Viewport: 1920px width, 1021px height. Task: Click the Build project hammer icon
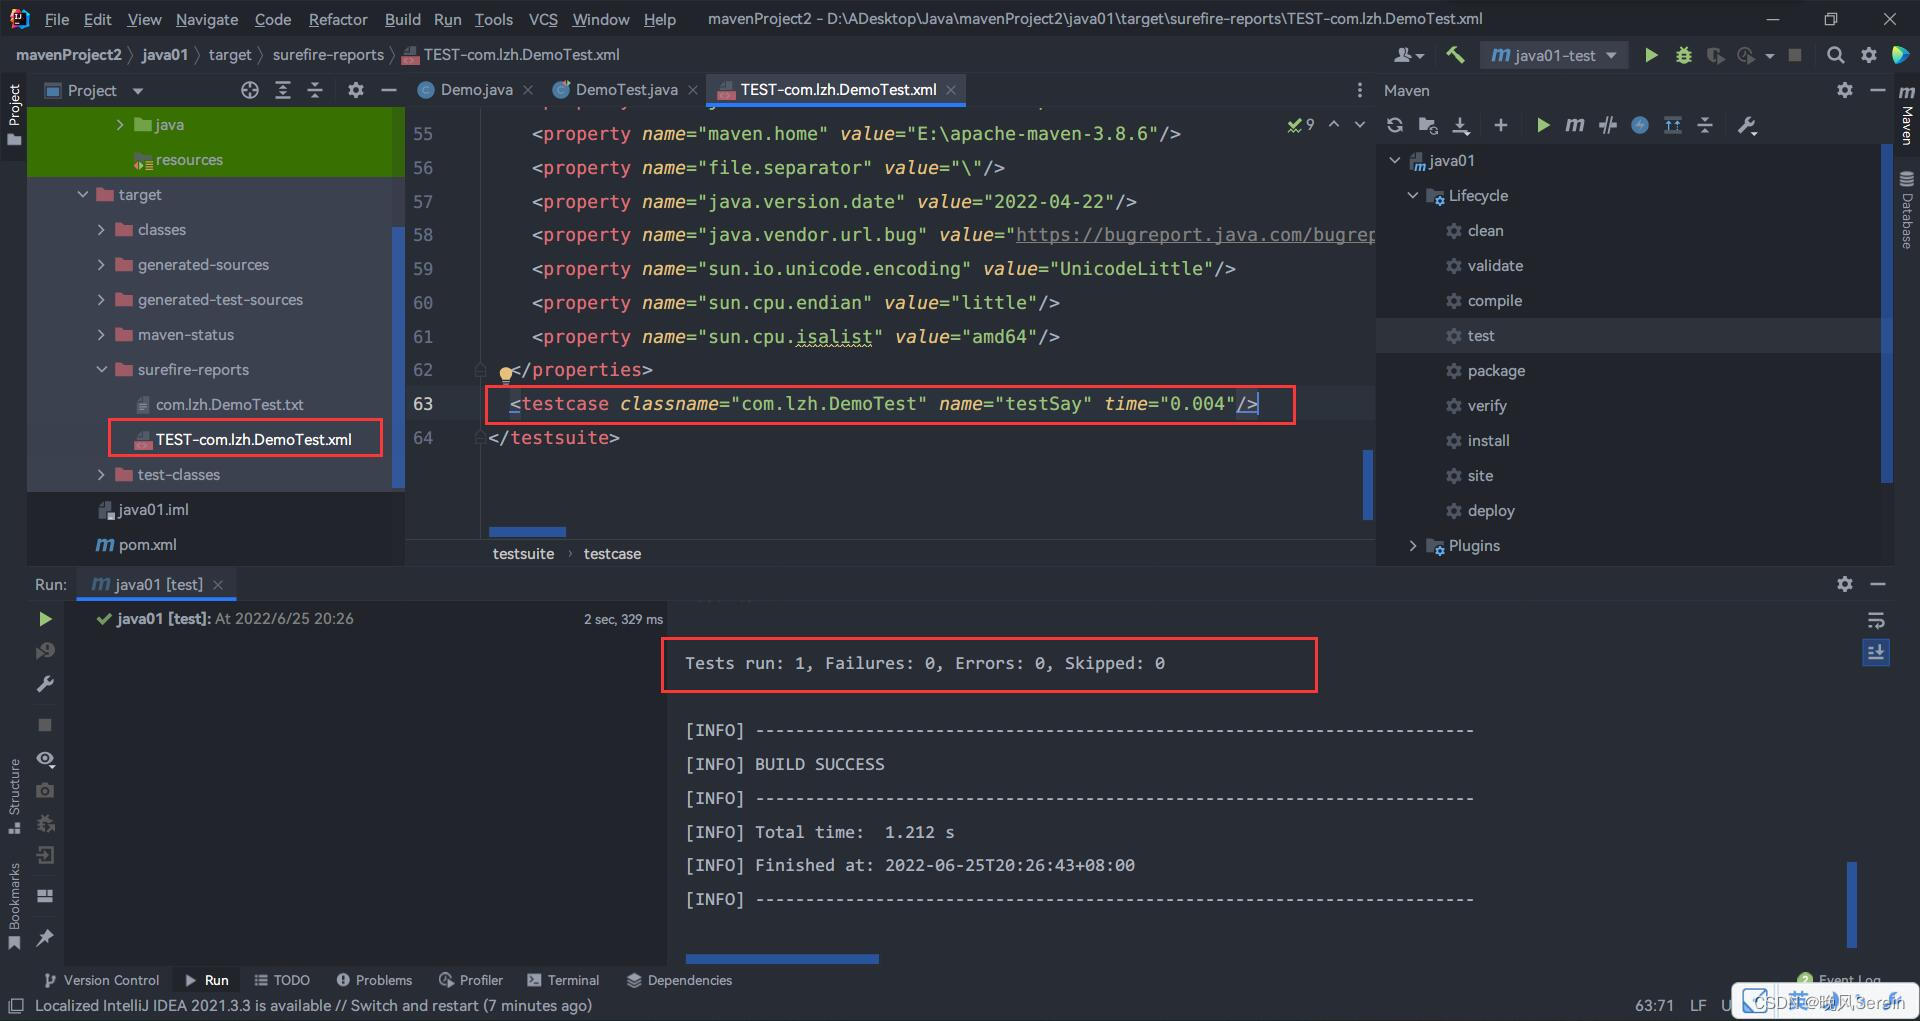click(x=1455, y=55)
